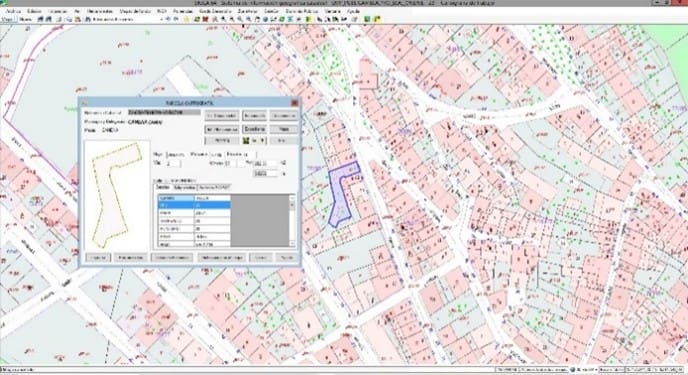Image resolution: width=688 pixels, height=375 pixels.
Task: Click the table scrollbar down arrow in dialog
Action: click(292, 243)
